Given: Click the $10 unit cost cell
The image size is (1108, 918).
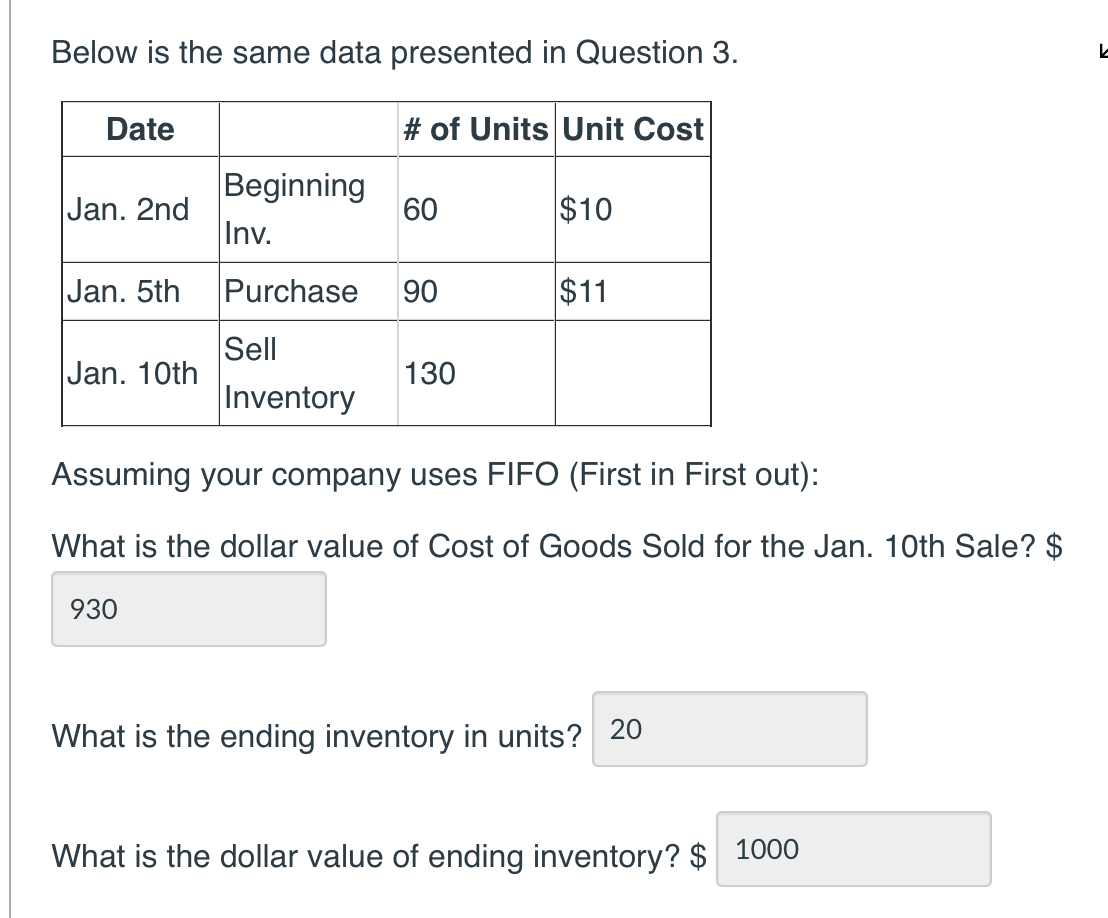Looking at the screenshot, I should pos(586,210).
